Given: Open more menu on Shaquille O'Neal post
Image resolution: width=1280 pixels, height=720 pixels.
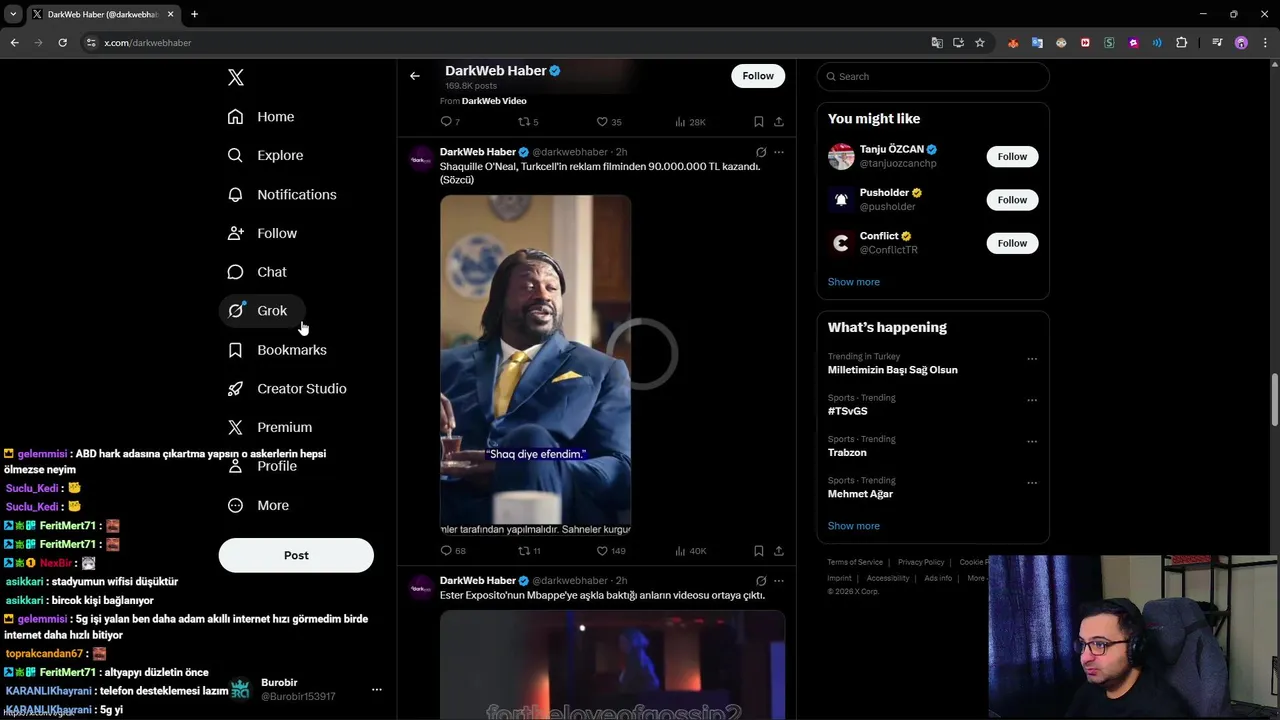Looking at the screenshot, I should click(x=779, y=153).
